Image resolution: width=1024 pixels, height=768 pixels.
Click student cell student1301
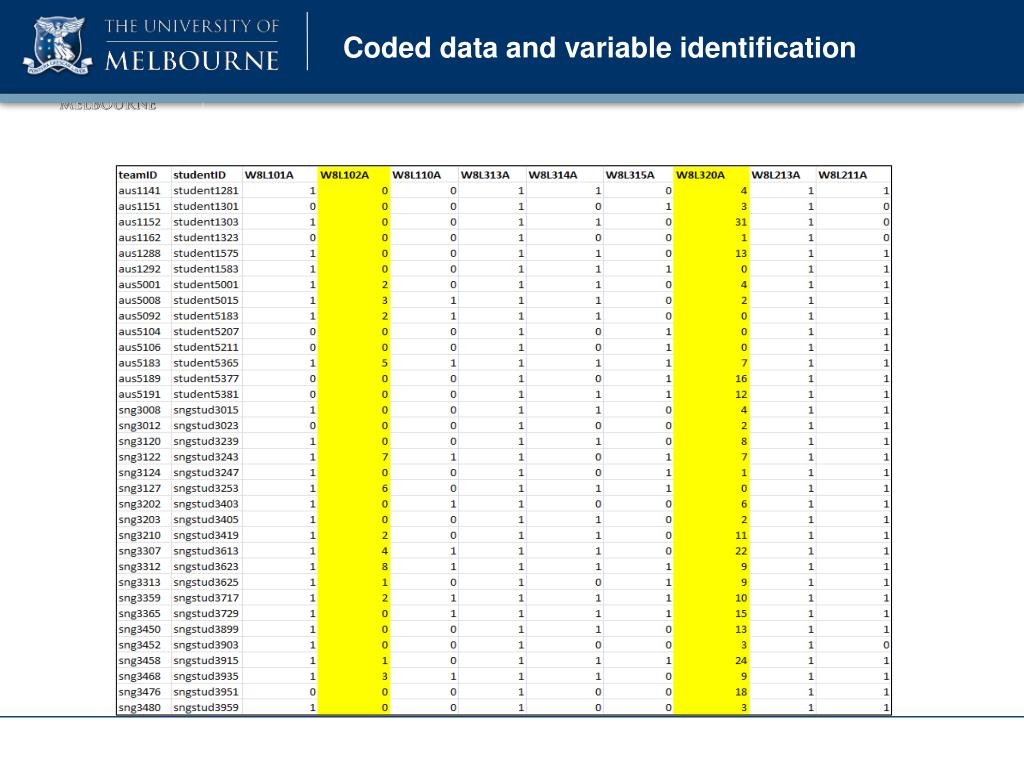(x=206, y=206)
